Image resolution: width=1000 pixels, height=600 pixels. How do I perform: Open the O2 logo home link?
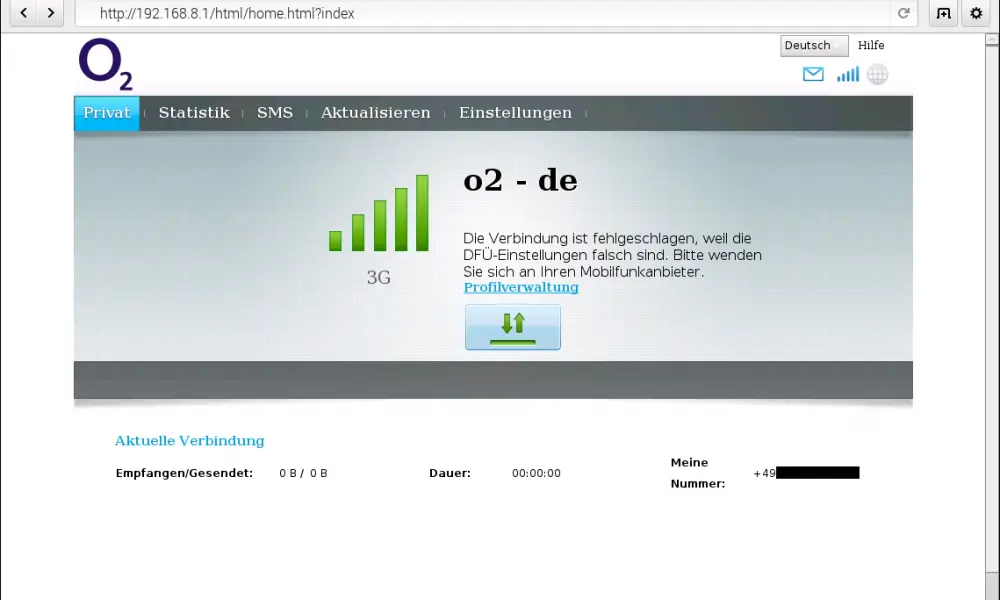pos(105,64)
